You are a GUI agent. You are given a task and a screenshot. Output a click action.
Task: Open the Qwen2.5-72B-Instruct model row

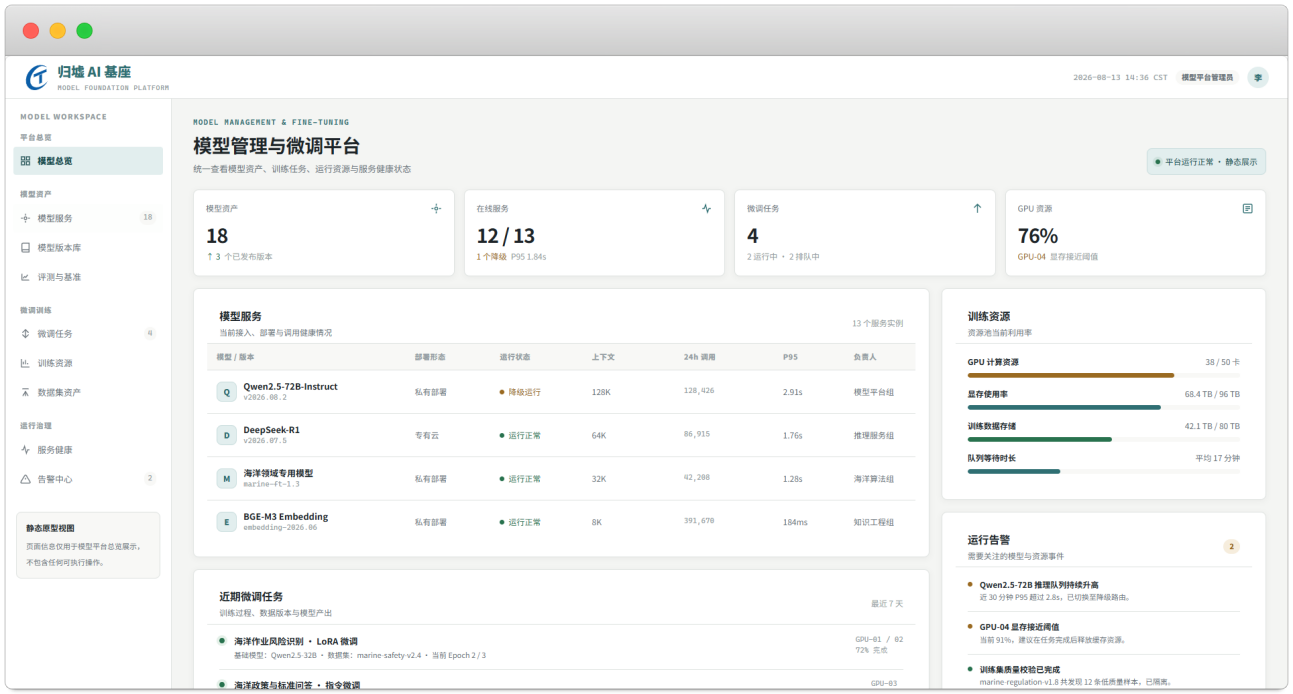tap(561, 392)
